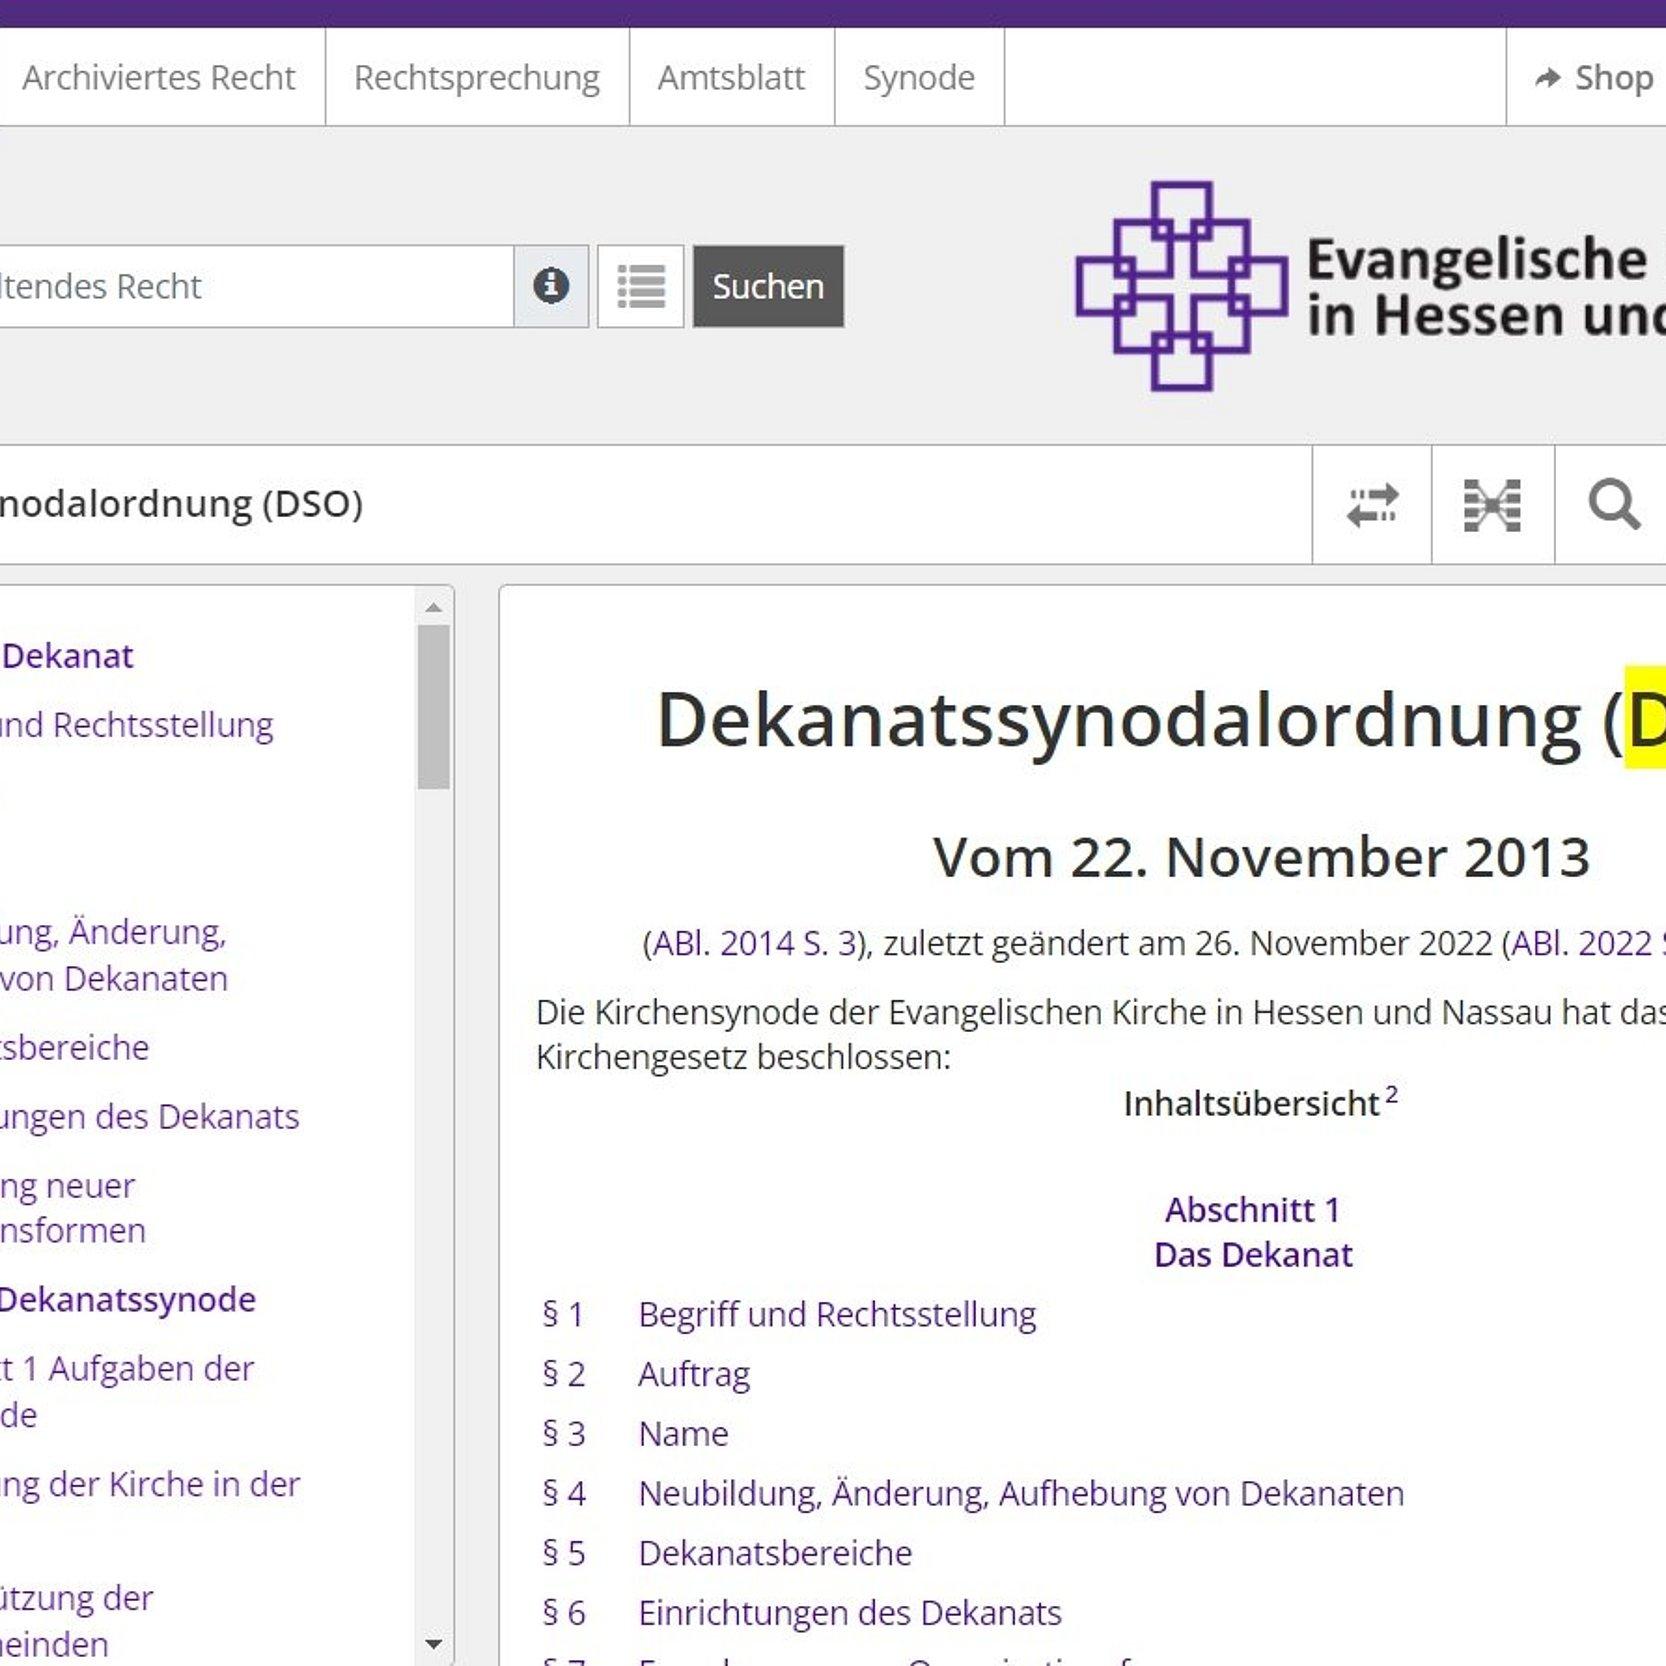Open the Archiviertes Recht tab
1666x1666 pixels.
coord(159,77)
